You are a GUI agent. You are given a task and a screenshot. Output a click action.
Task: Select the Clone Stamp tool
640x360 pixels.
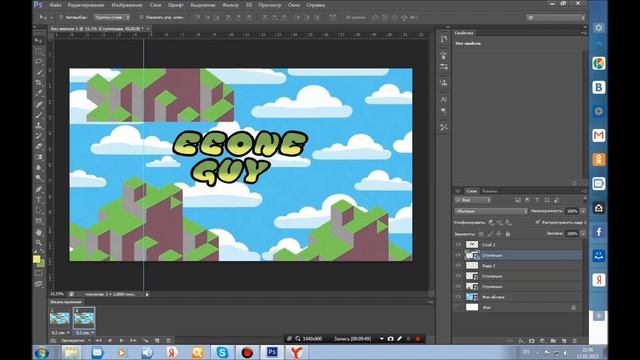[x=39, y=125]
